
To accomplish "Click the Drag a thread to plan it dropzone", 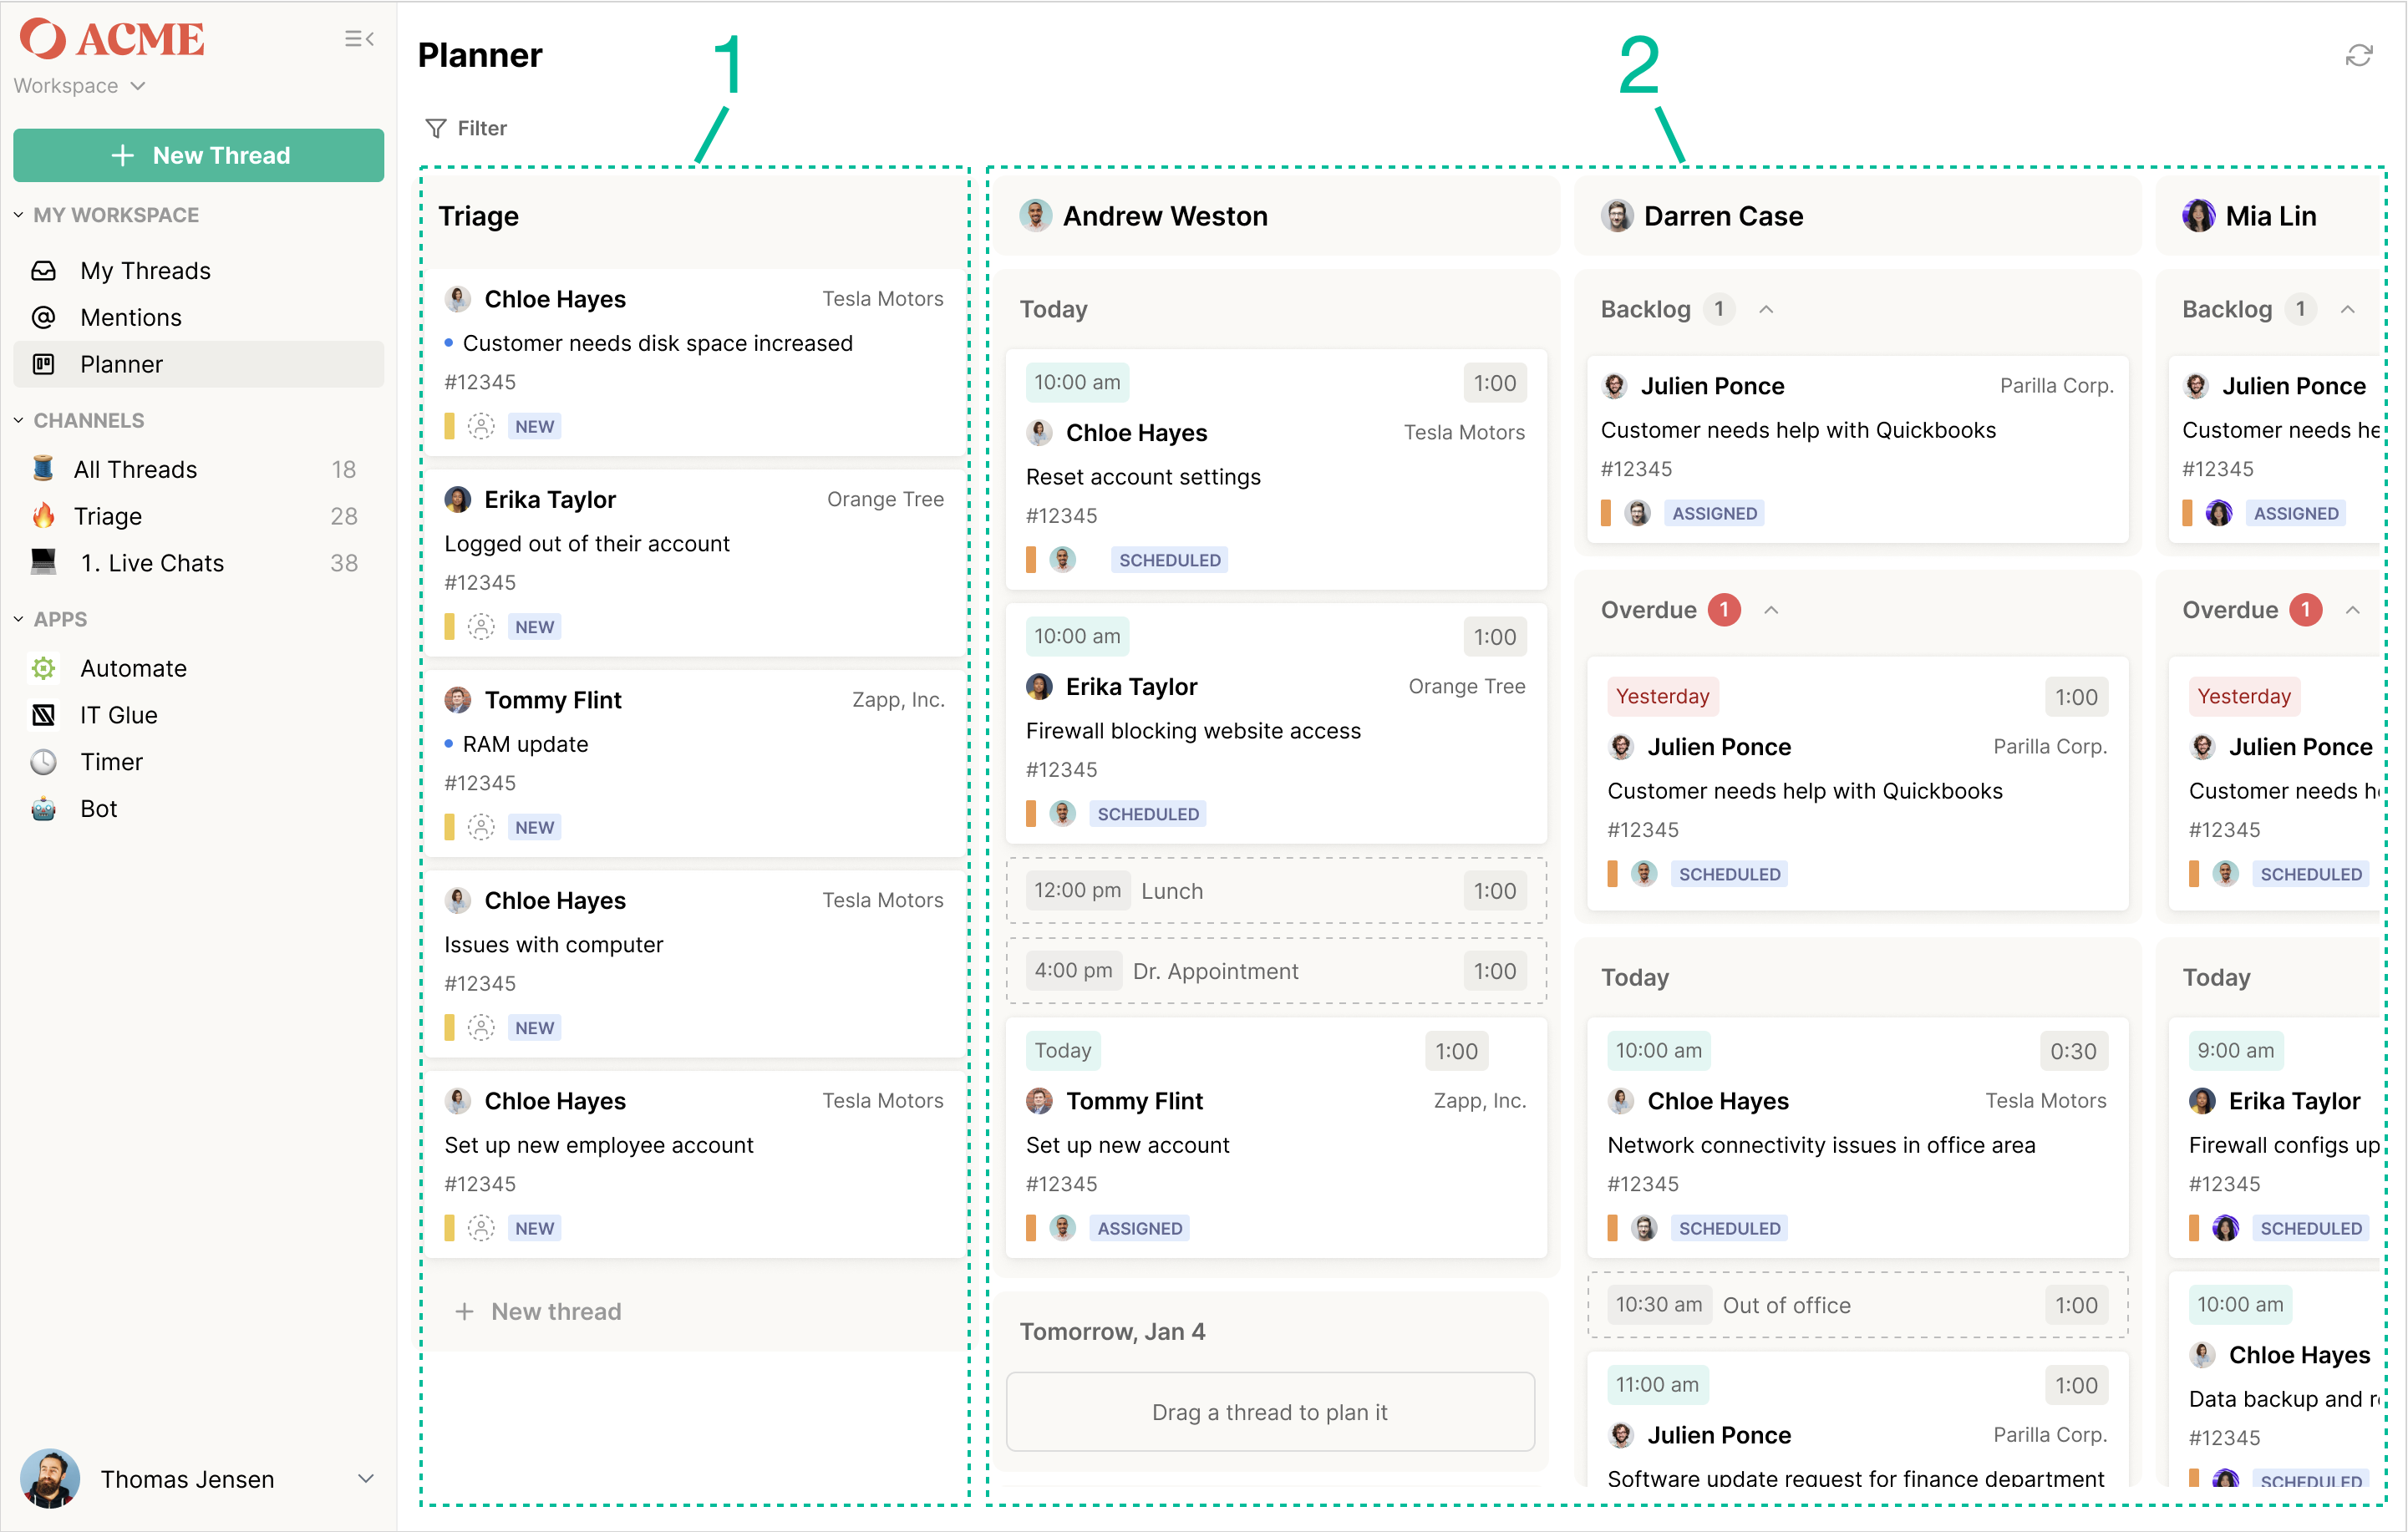I will click(1270, 1412).
